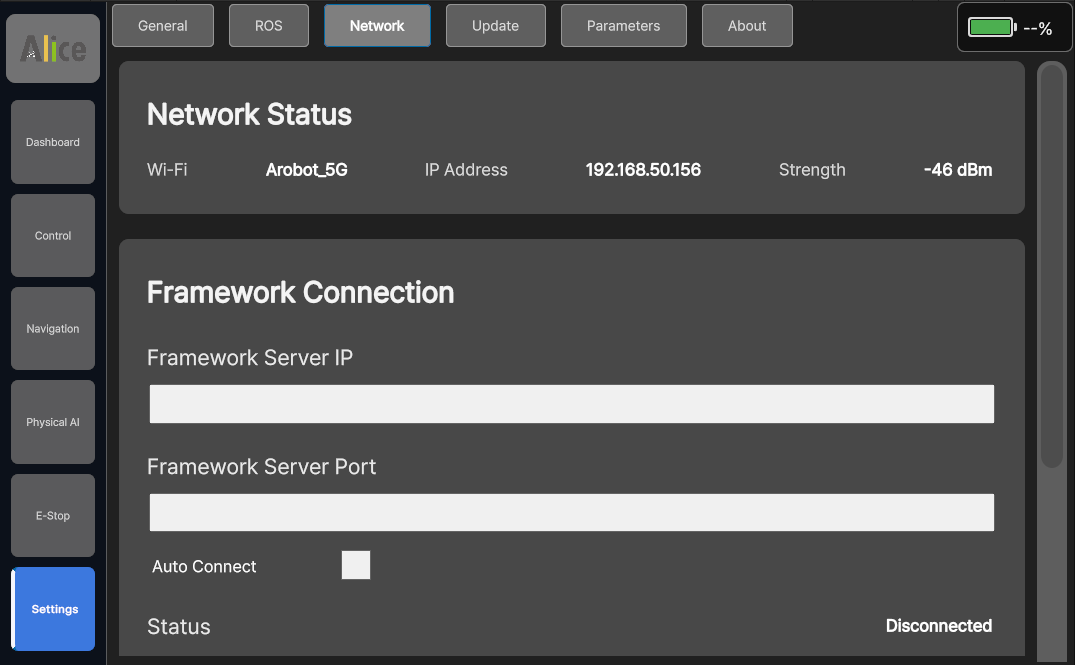Image resolution: width=1075 pixels, height=665 pixels.
Task: Click the Disconnected status text
Action: (939, 626)
